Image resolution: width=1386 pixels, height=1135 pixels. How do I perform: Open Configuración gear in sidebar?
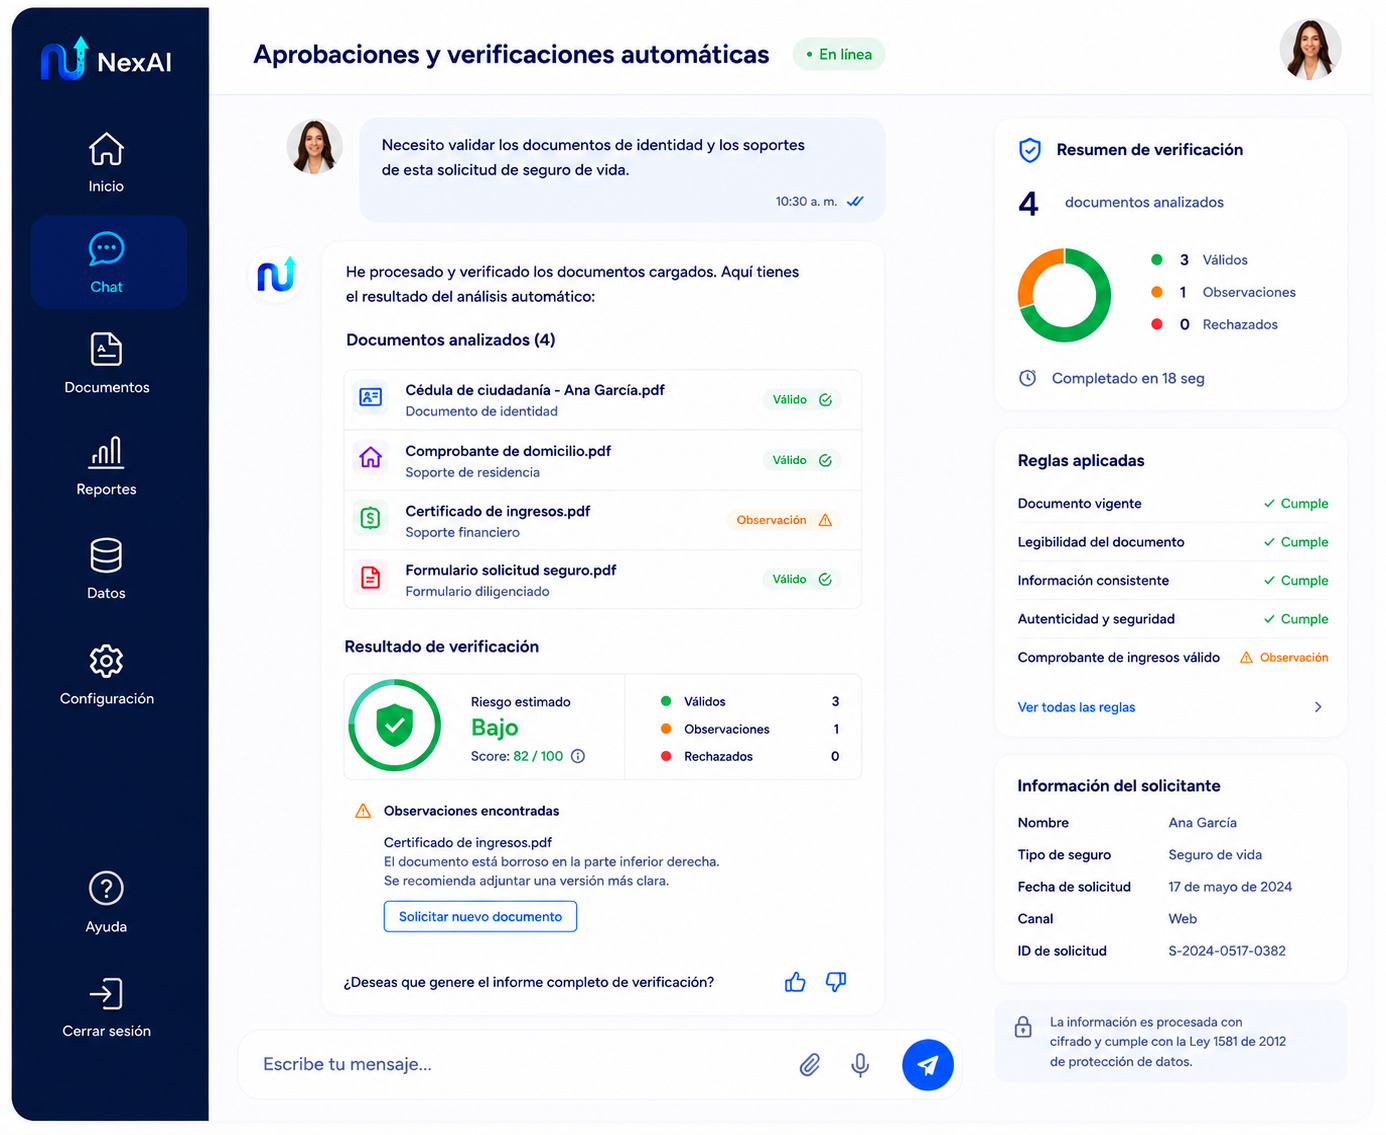(x=106, y=661)
